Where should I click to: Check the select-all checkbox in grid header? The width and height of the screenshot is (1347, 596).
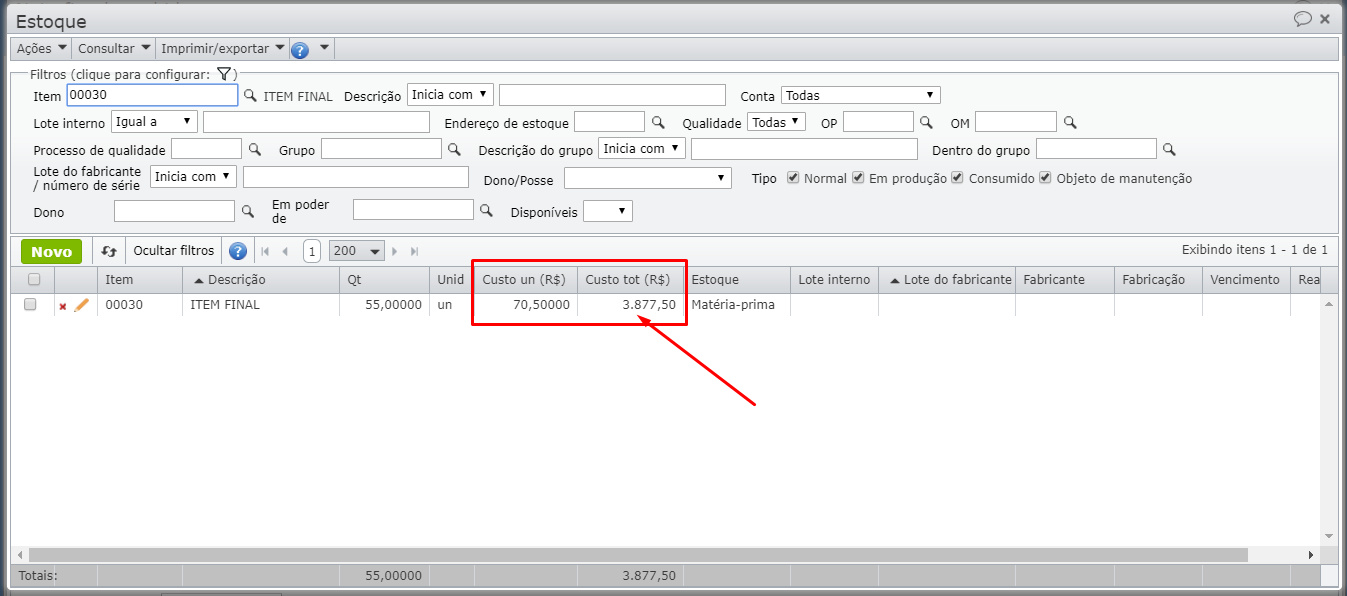pyautogui.click(x=34, y=280)
